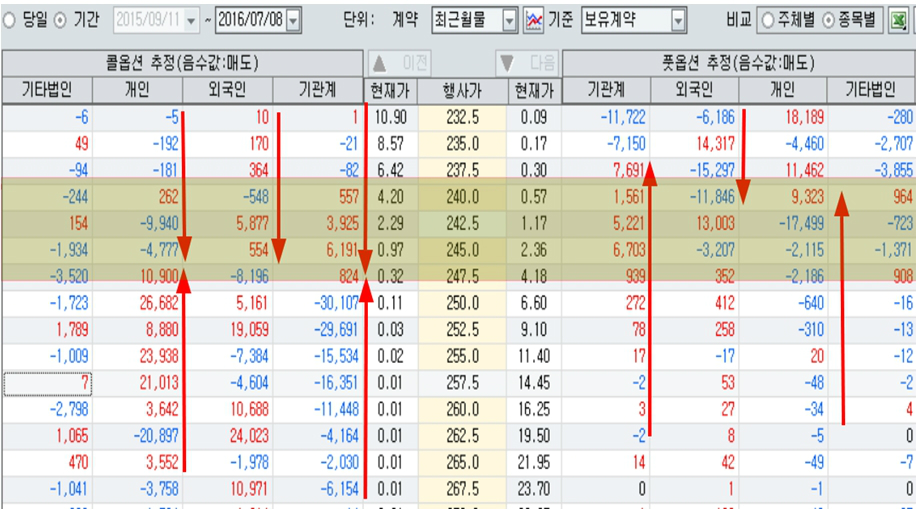Choose the 주체별 comparison option
Viewport: 916px width, 509px height.
(x=768, y=19)
